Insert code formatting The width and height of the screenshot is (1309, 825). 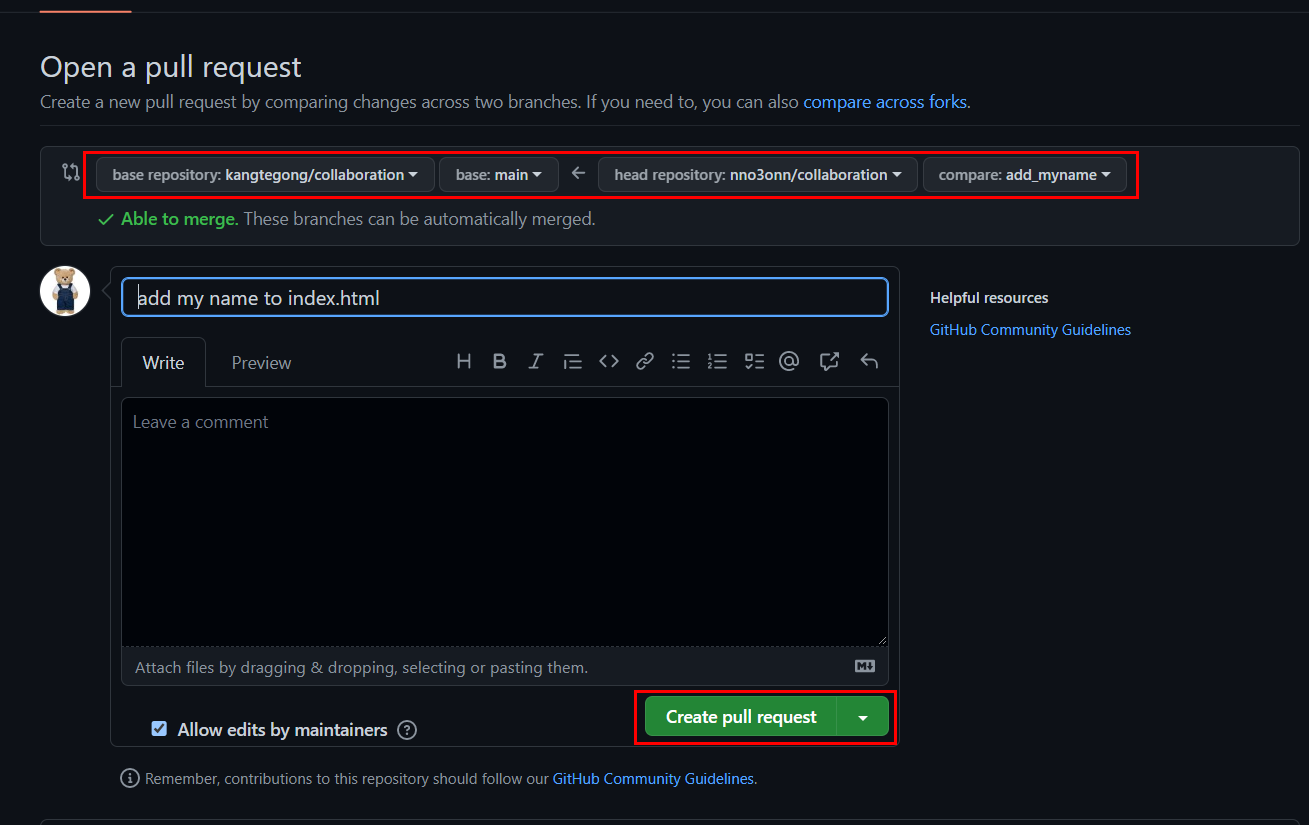(x=609, y=362)
